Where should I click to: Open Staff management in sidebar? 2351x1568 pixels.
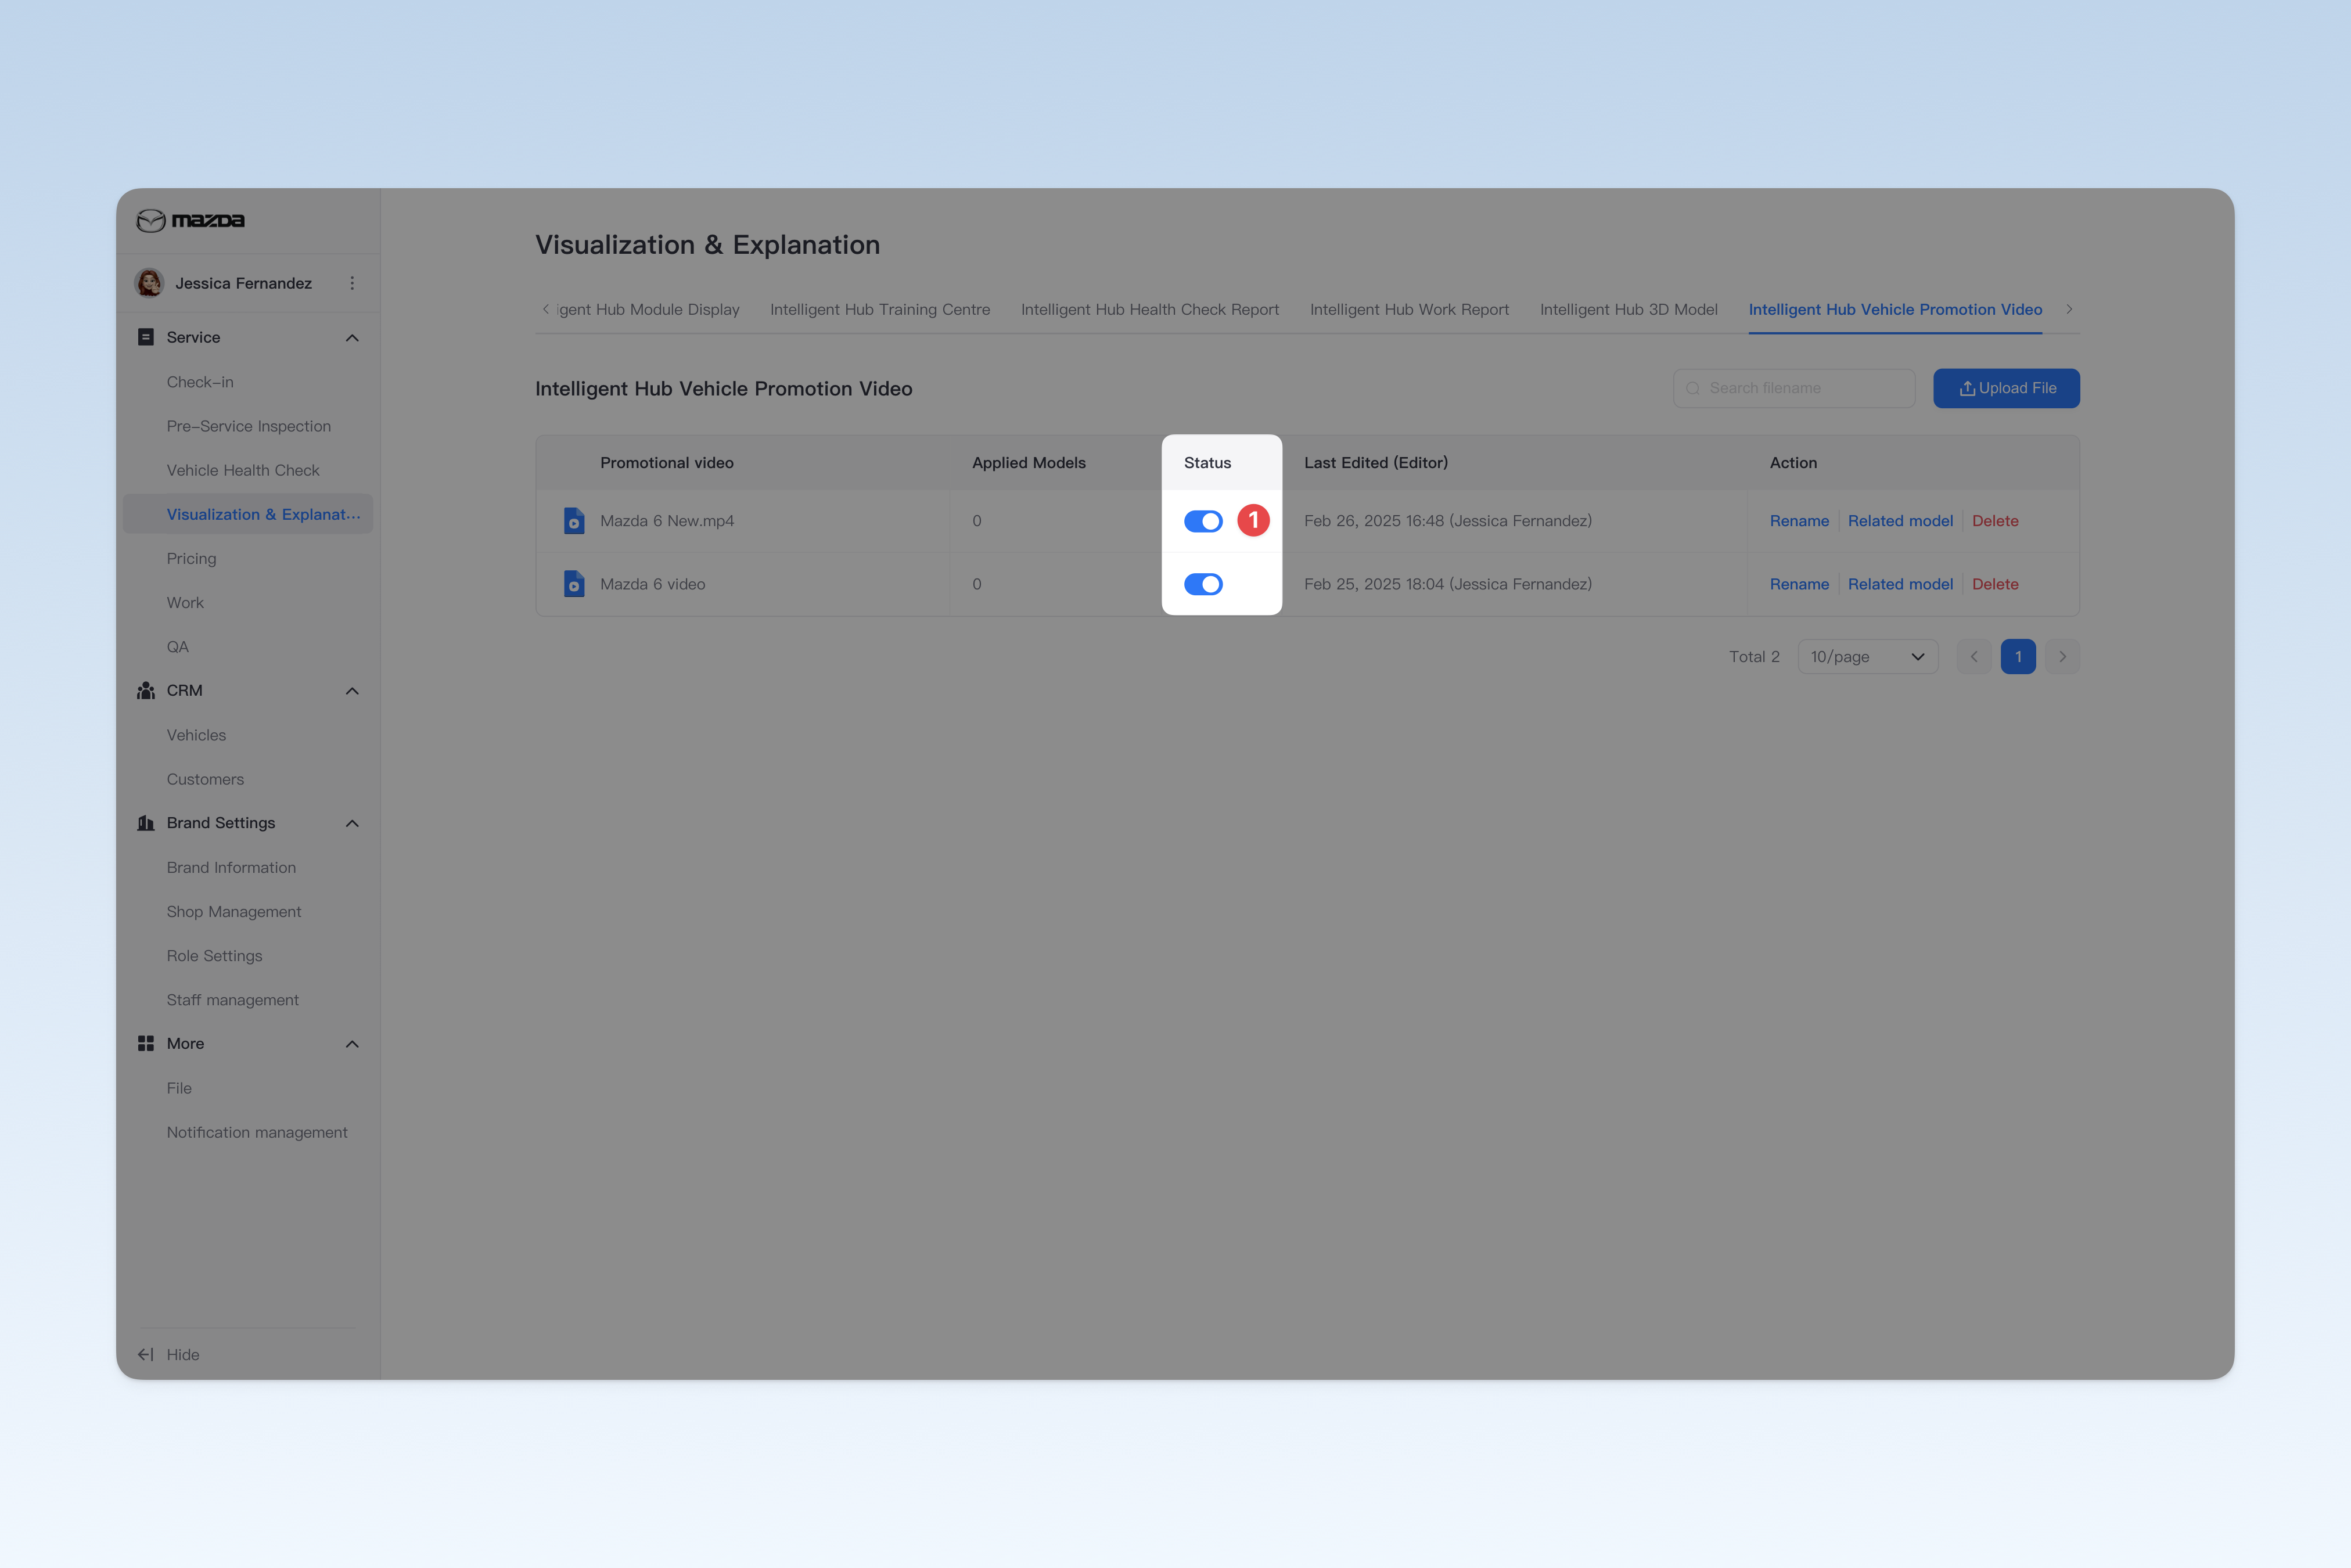(x=233, y=1000)
